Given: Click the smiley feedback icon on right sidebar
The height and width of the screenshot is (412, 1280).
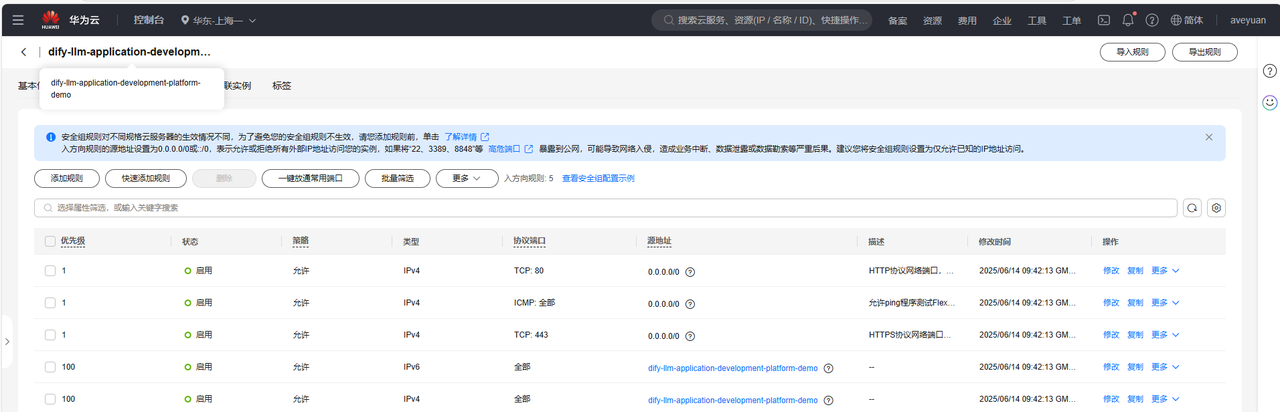Looking at the screenshot, I should pos(1269,102).
